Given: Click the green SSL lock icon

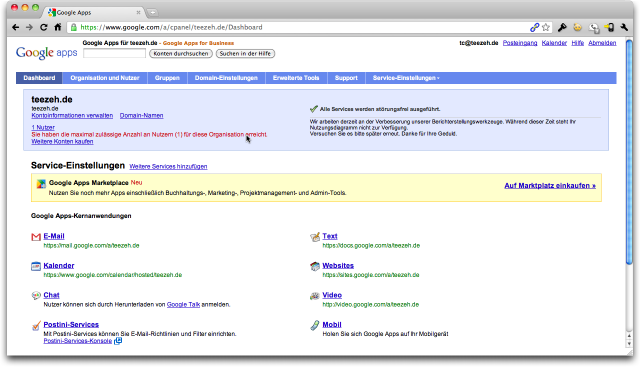Looking at the screenshot, I should pyautogui.click(x=73, y=27).
